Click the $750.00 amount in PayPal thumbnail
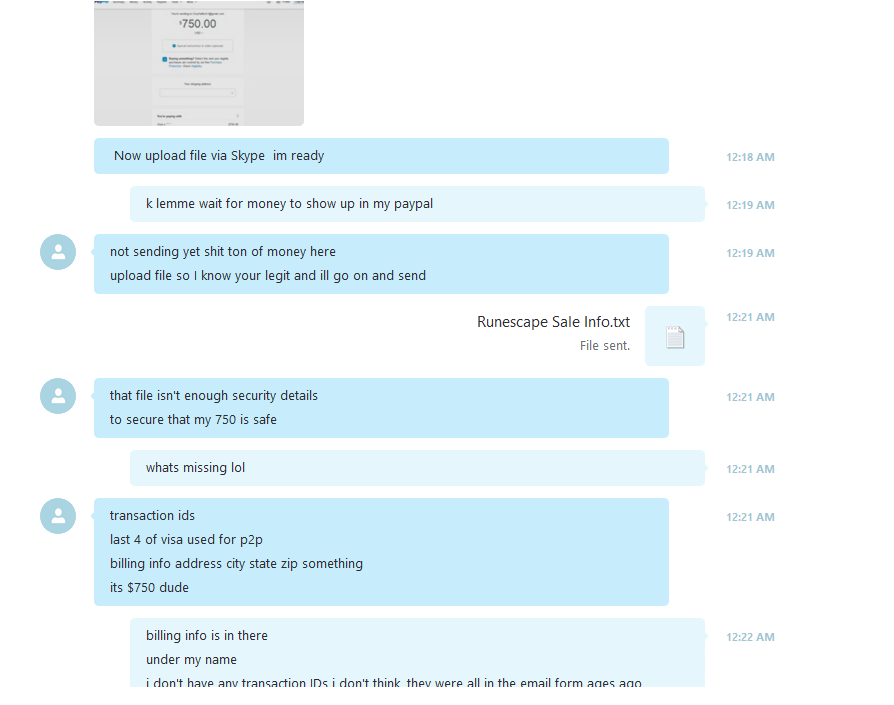The width and height of the screenshot is (894, 705). (198, 24)
